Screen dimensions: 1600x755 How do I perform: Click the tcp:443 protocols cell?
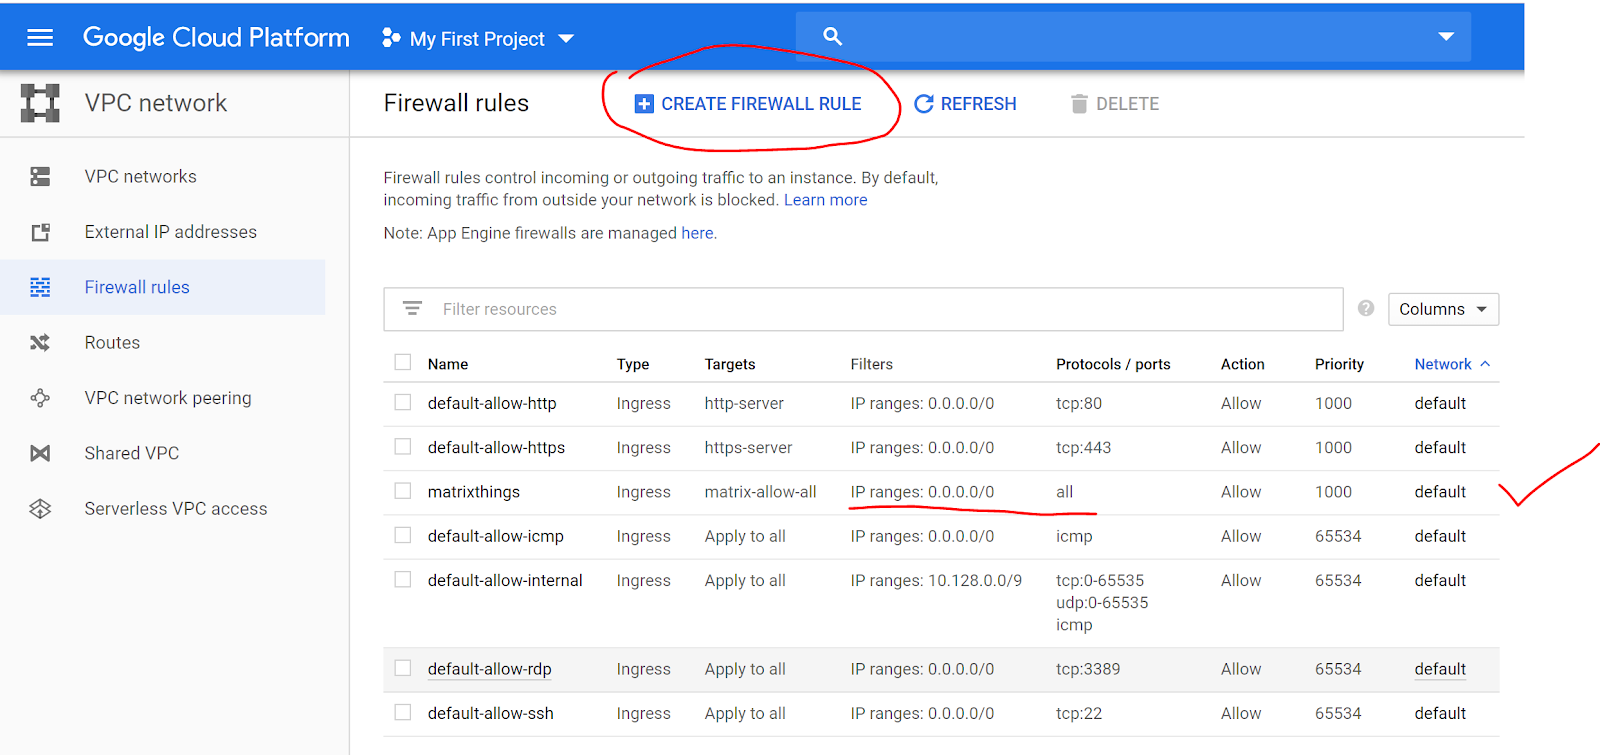(x=1083, y=447)
